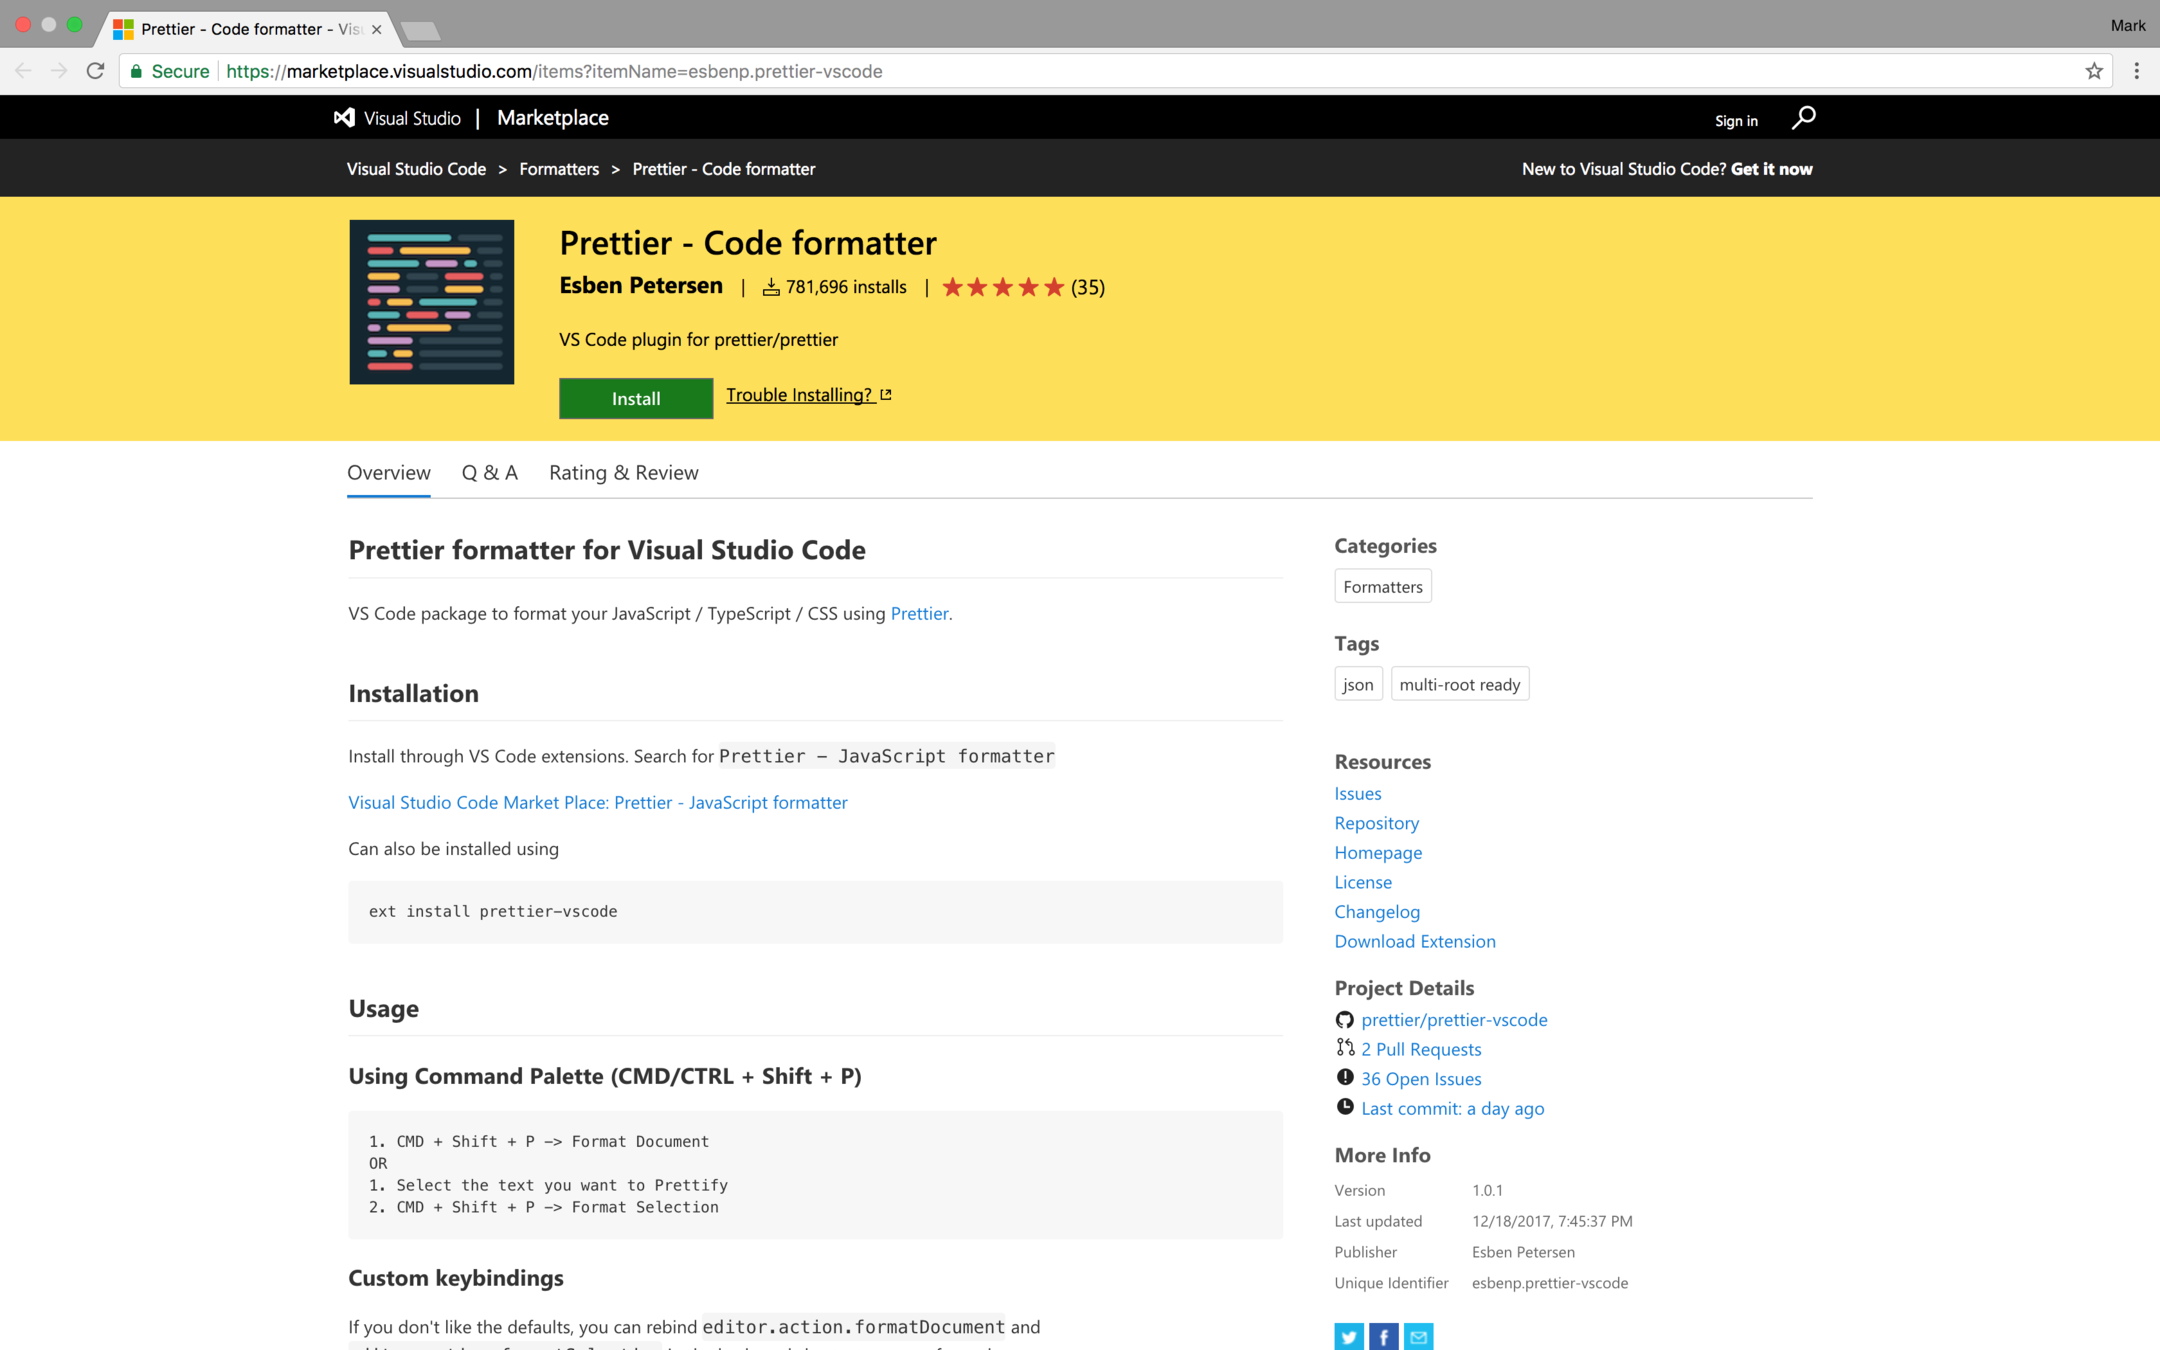Open the Rating & Review tab
2160x1350 pixels.
tap(623, 472)
